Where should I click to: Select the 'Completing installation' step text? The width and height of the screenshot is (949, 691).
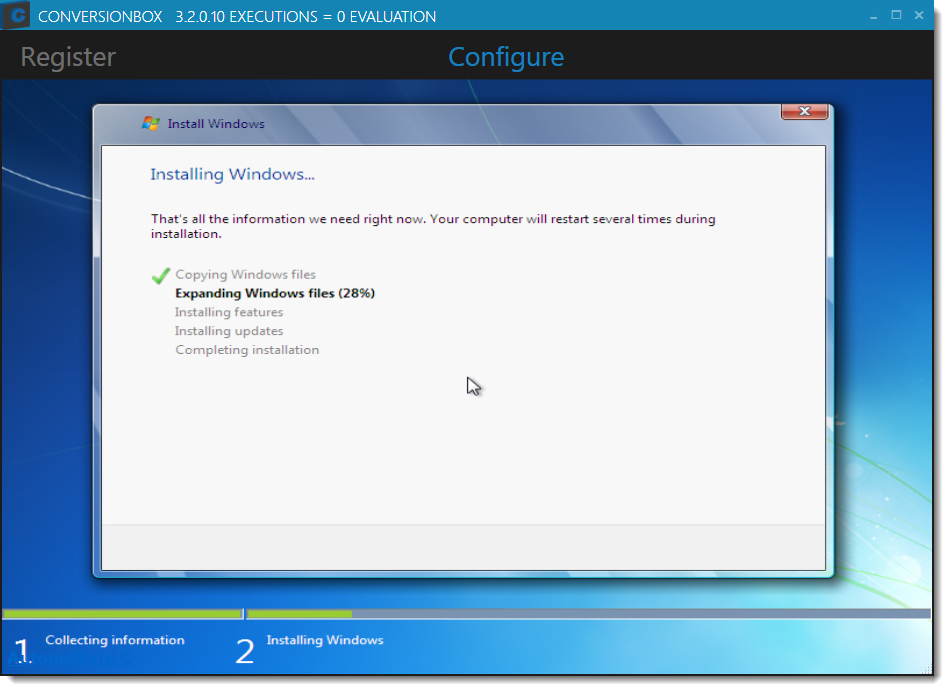click(247, 349)
